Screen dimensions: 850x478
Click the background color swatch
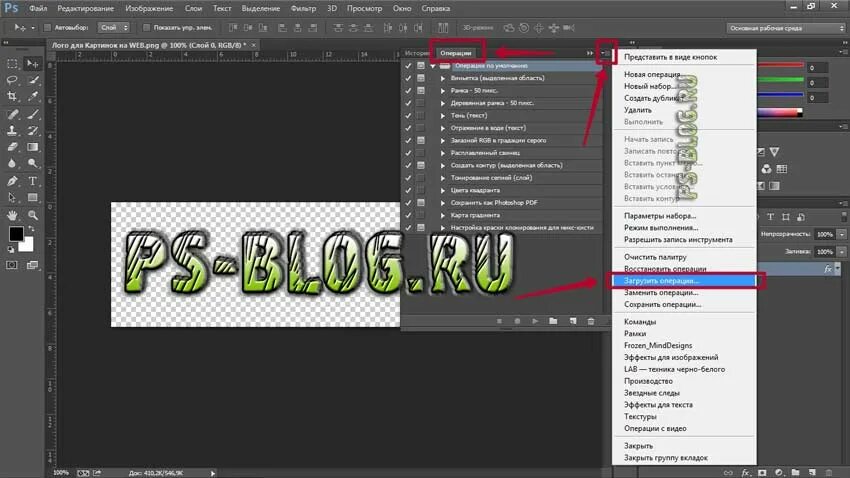[x=28, y=247]
